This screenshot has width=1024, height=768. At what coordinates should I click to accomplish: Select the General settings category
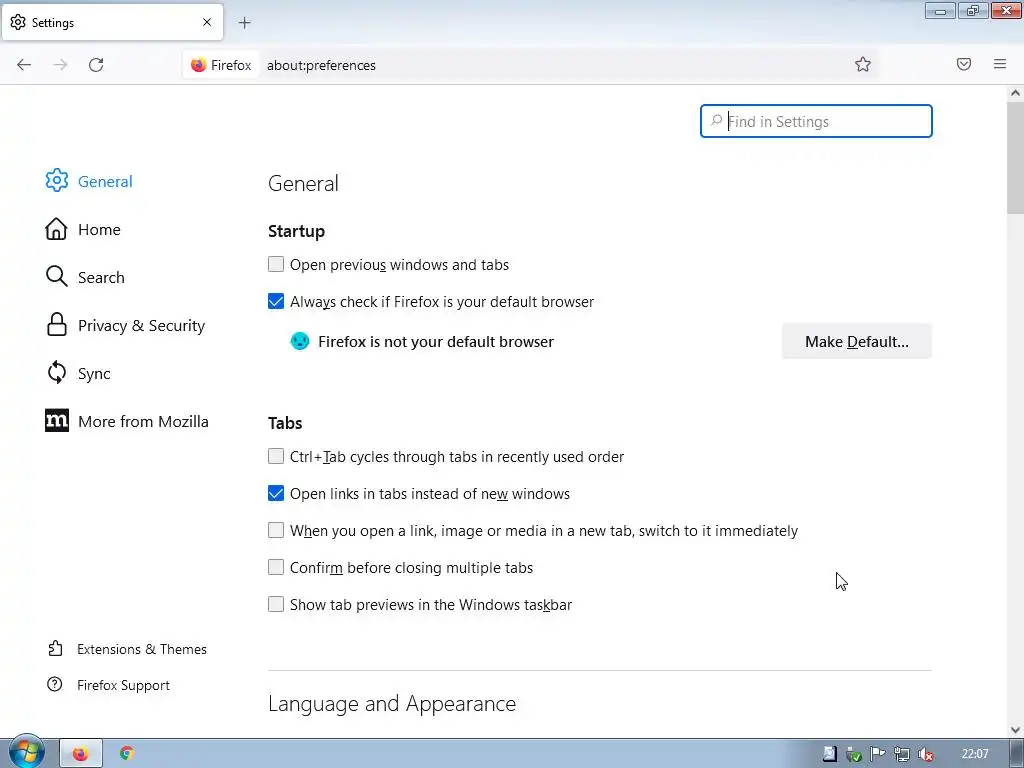click(x=105, y=182)
